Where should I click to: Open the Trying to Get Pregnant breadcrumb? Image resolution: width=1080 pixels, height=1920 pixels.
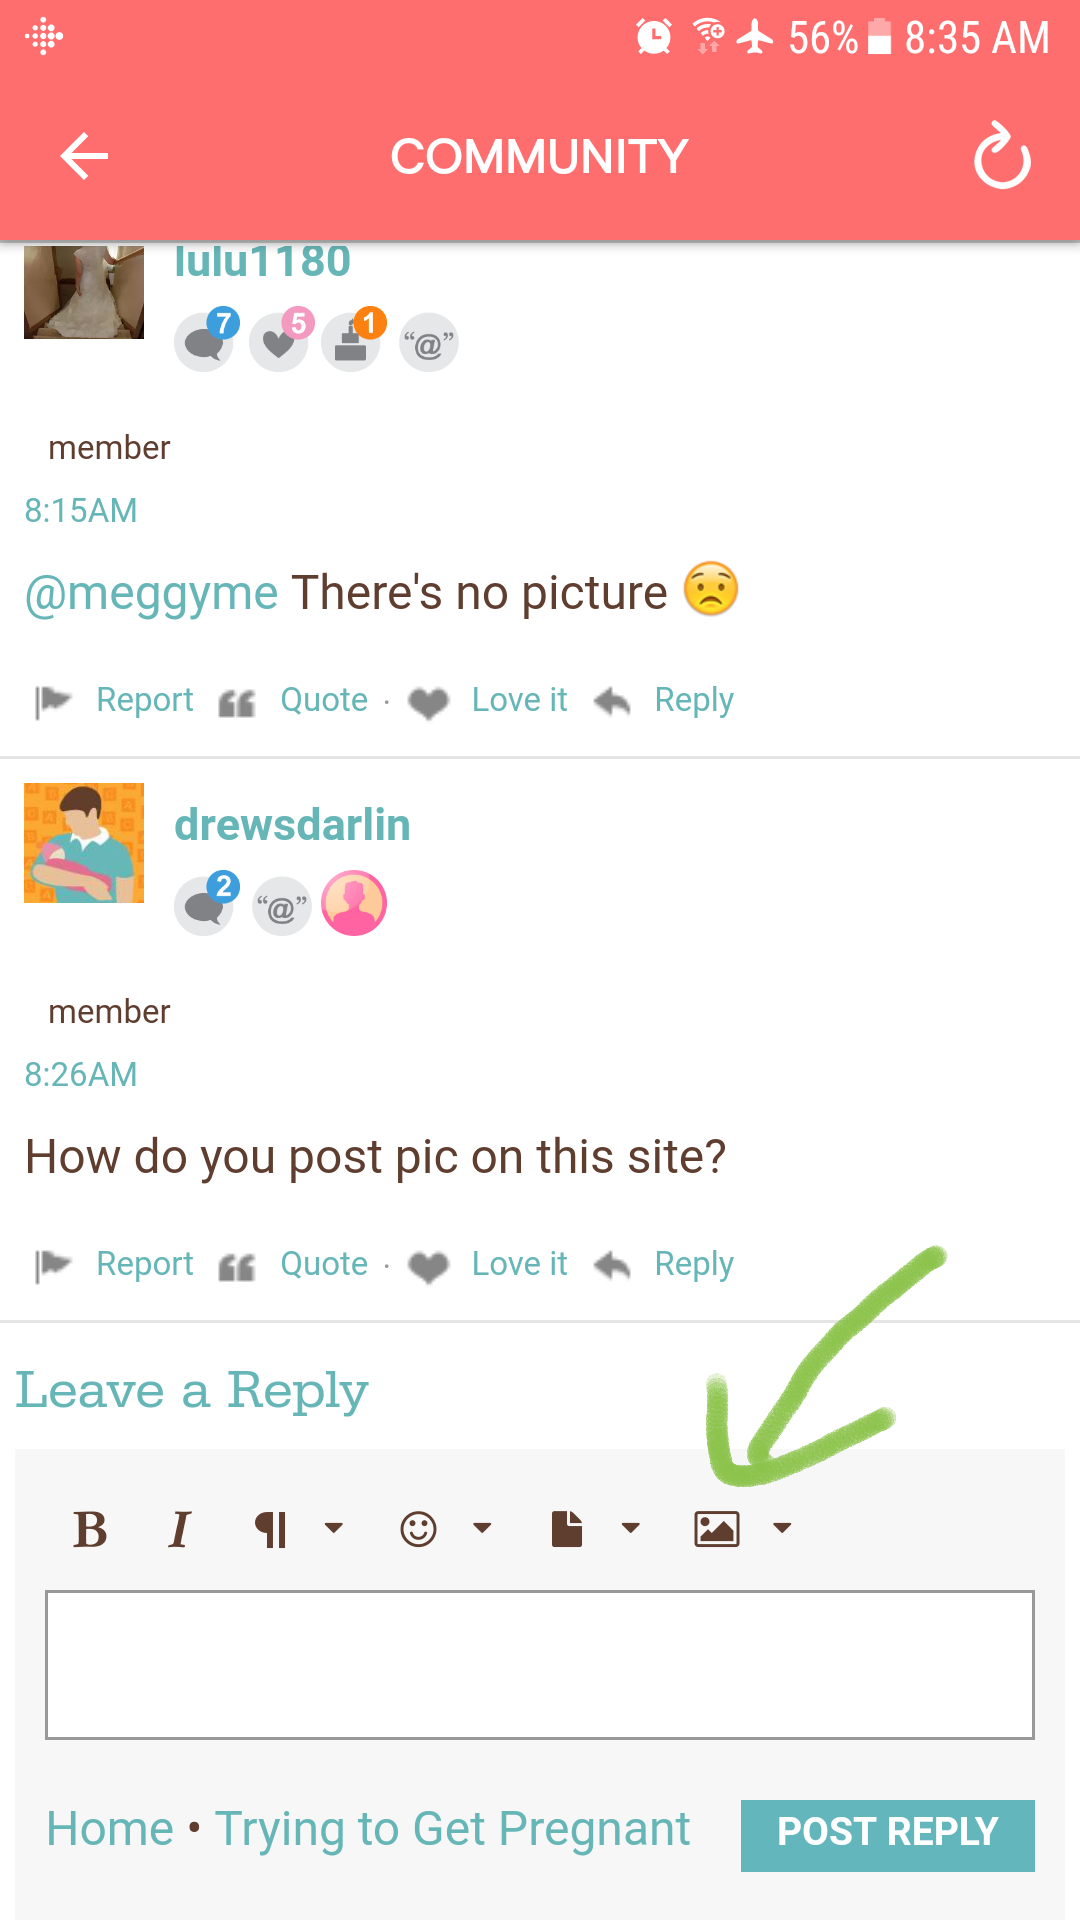[x=452, y=1829]
